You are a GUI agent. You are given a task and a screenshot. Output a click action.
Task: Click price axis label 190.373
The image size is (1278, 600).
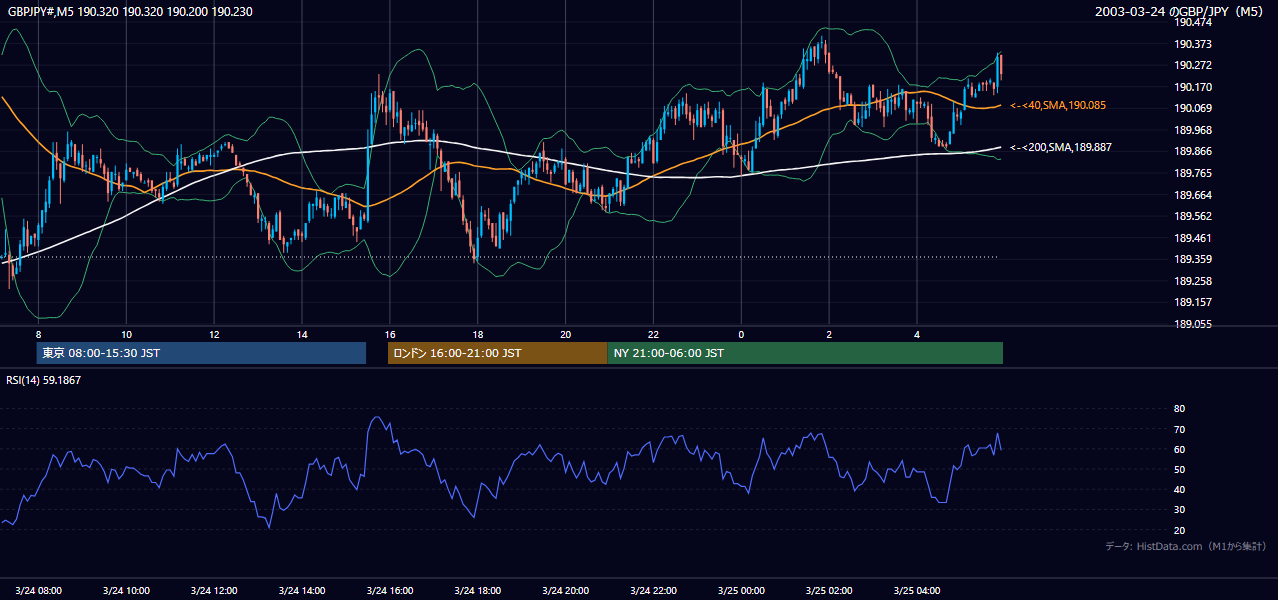[1192, 44]
